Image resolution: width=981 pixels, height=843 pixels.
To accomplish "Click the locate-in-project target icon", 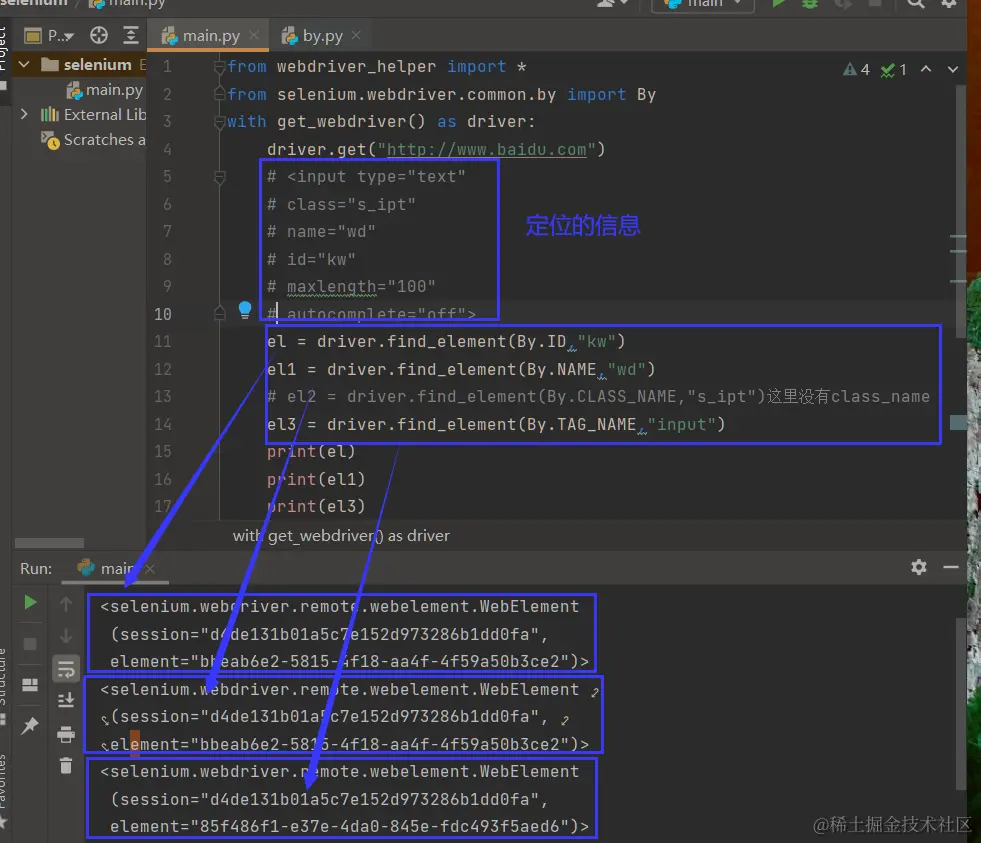I will (x=99, y=36).
